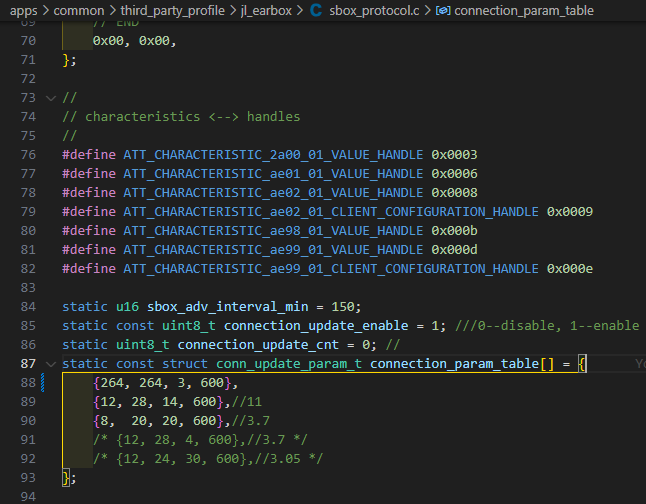Open the 'jl_earbox' breadcrumb folder
The image size is (646, 504).
click(x=266, y=10)
